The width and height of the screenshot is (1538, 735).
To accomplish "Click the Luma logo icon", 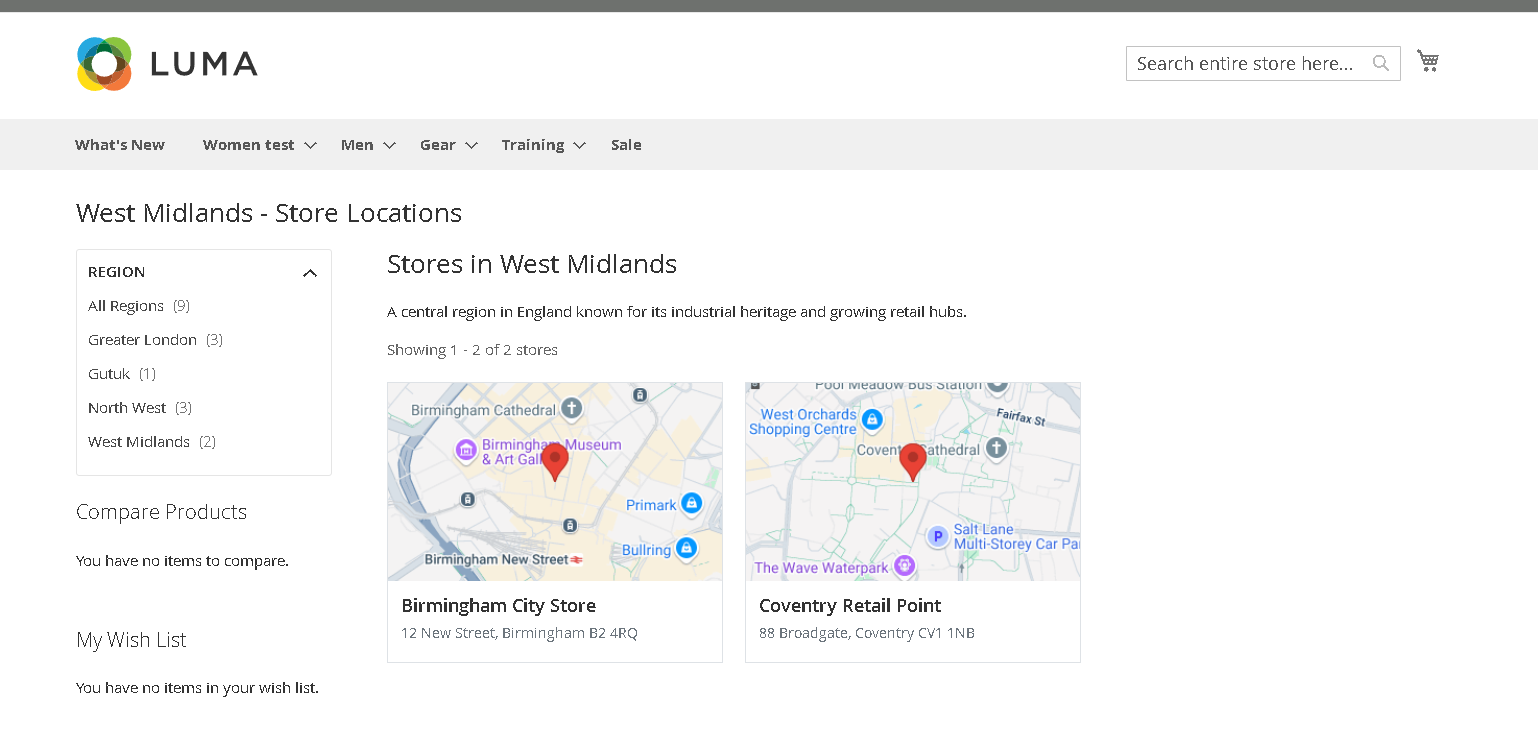I will point(104,64).
